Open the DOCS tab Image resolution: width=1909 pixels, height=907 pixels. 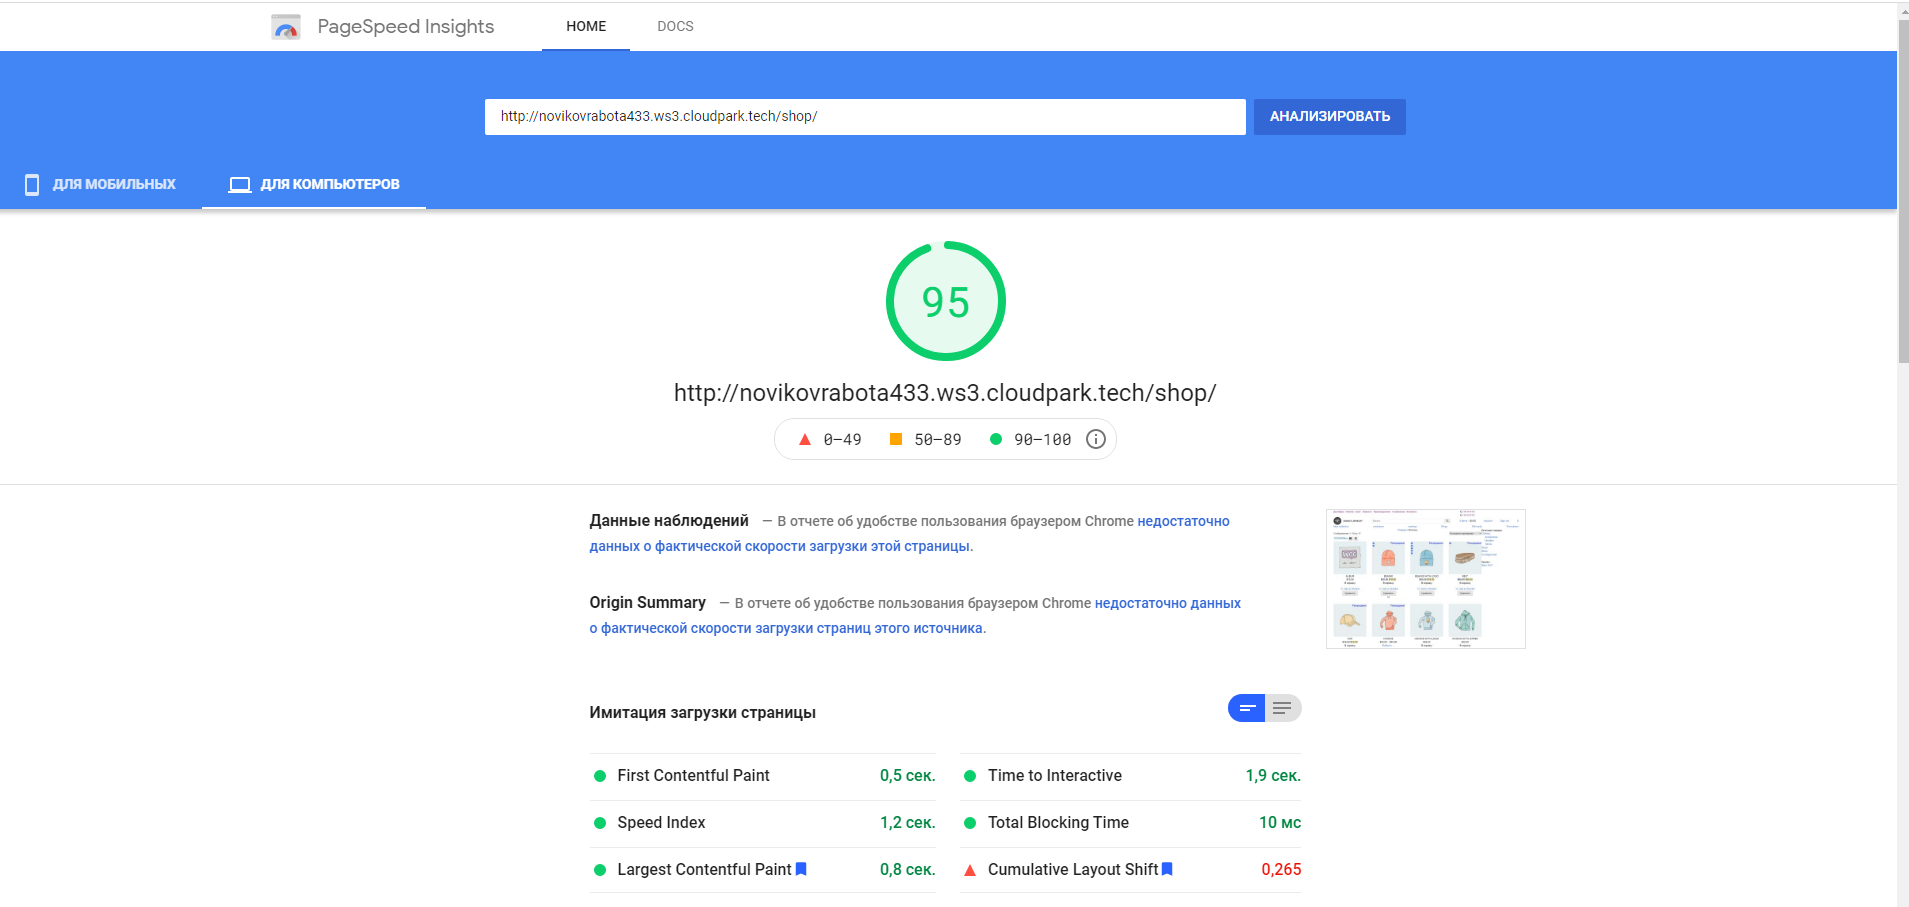[675, 27]
